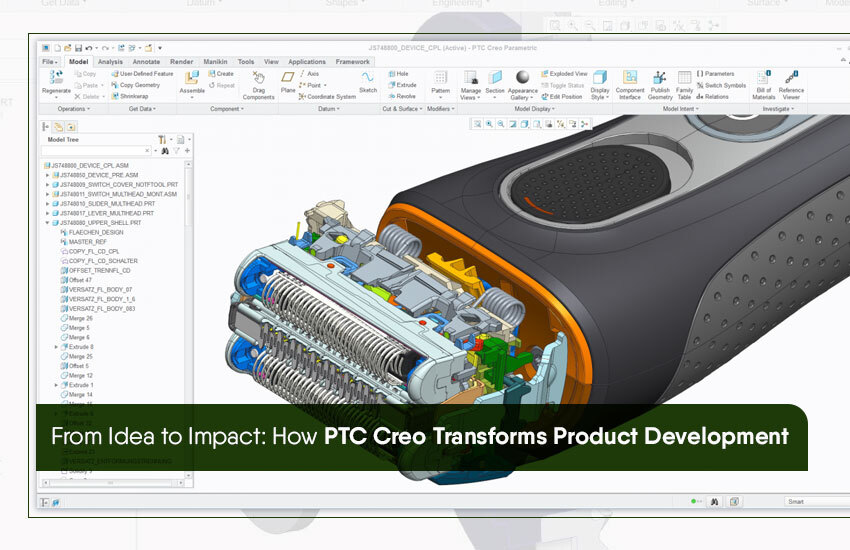
Task: Open the Appearance Gallery sphere icon
Action: (523, 77)
